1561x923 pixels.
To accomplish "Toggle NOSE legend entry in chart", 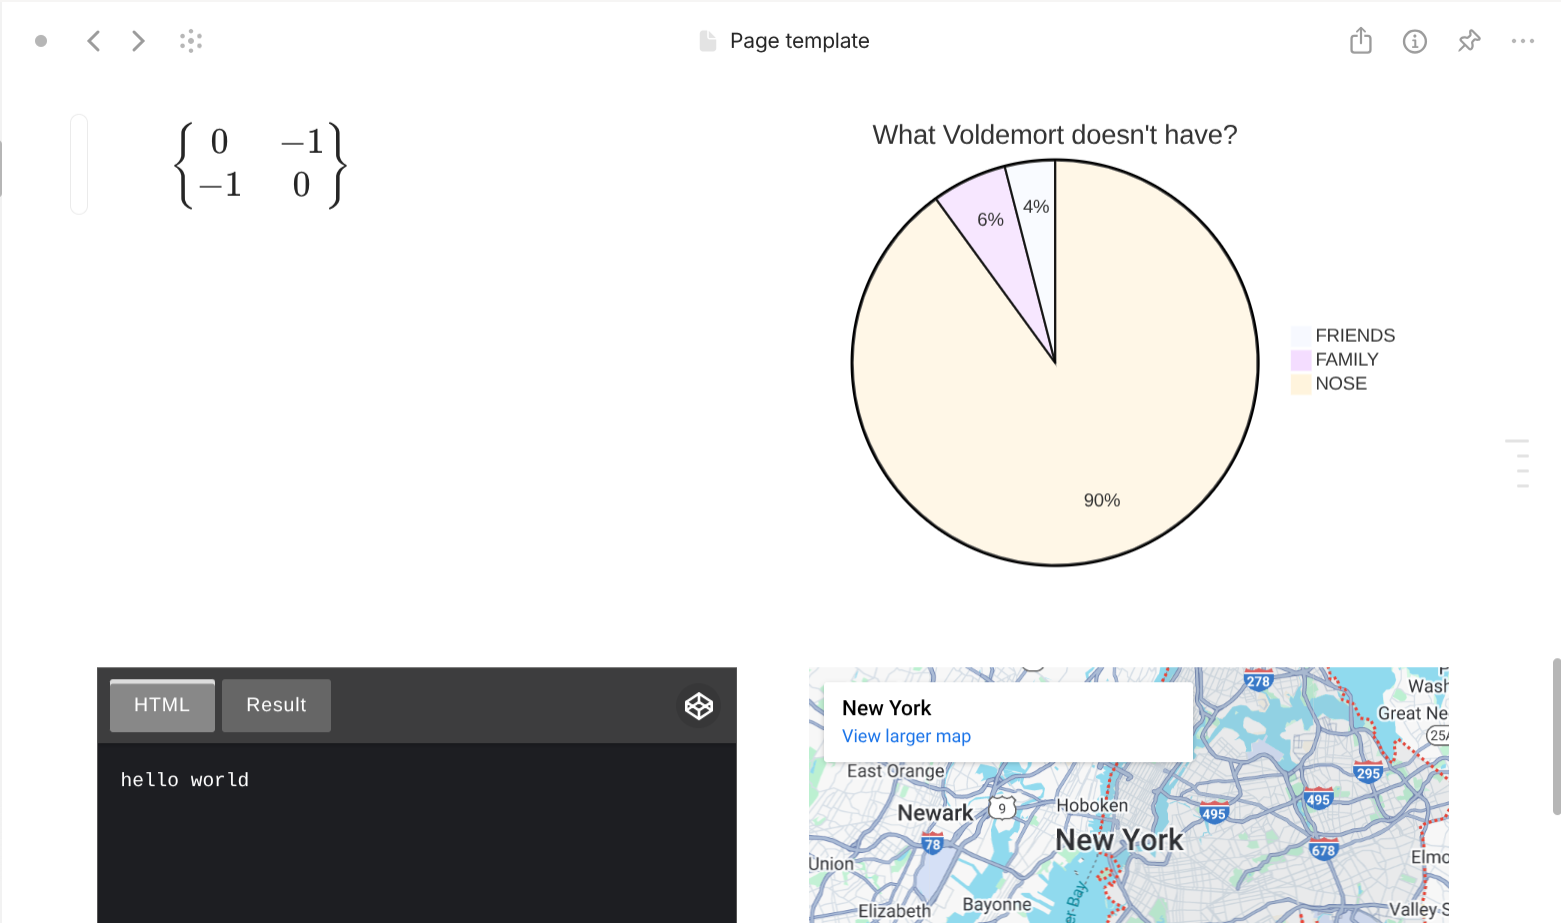I will click(x=1340, y=384).
